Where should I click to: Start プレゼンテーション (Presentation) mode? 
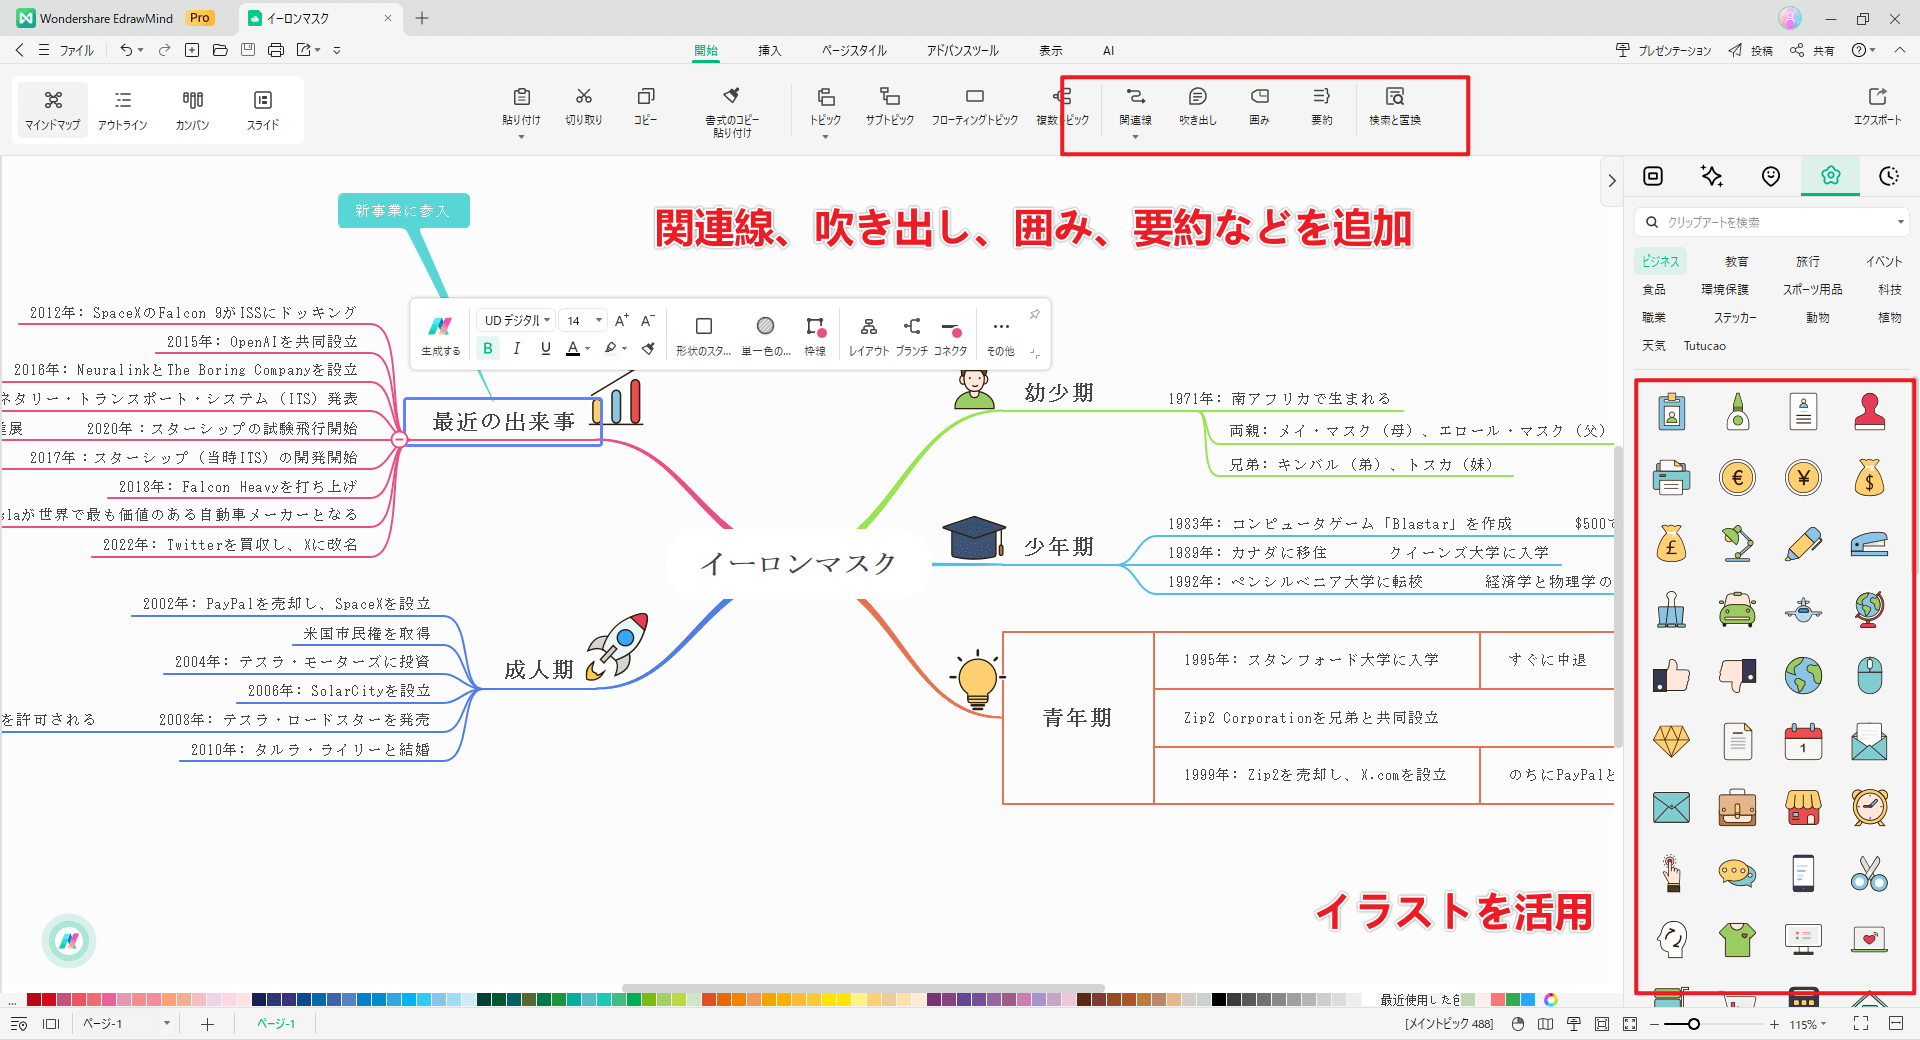click(1663, 50)
